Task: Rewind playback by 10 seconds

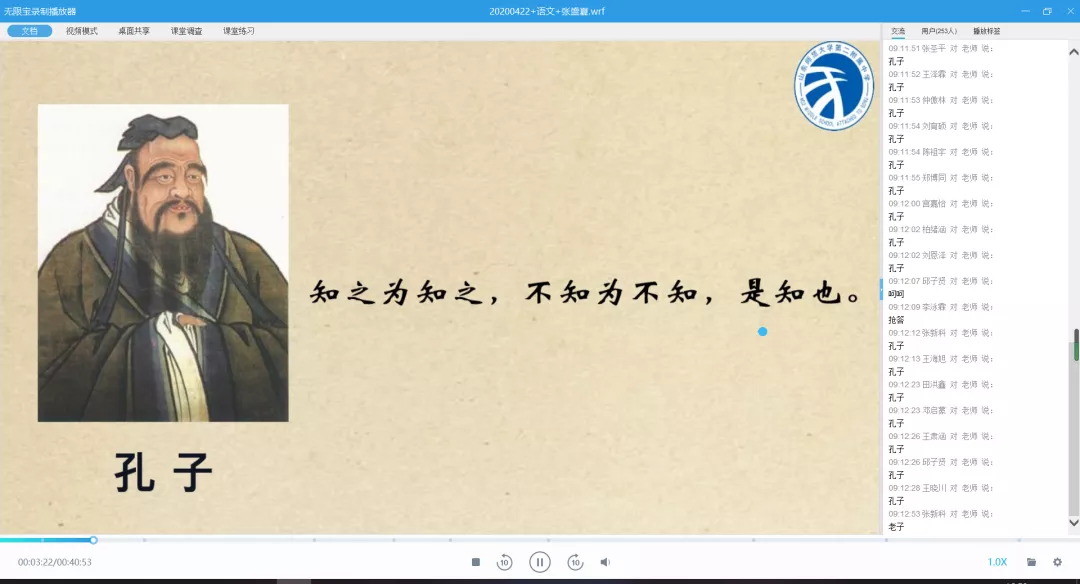Action: 505,562
